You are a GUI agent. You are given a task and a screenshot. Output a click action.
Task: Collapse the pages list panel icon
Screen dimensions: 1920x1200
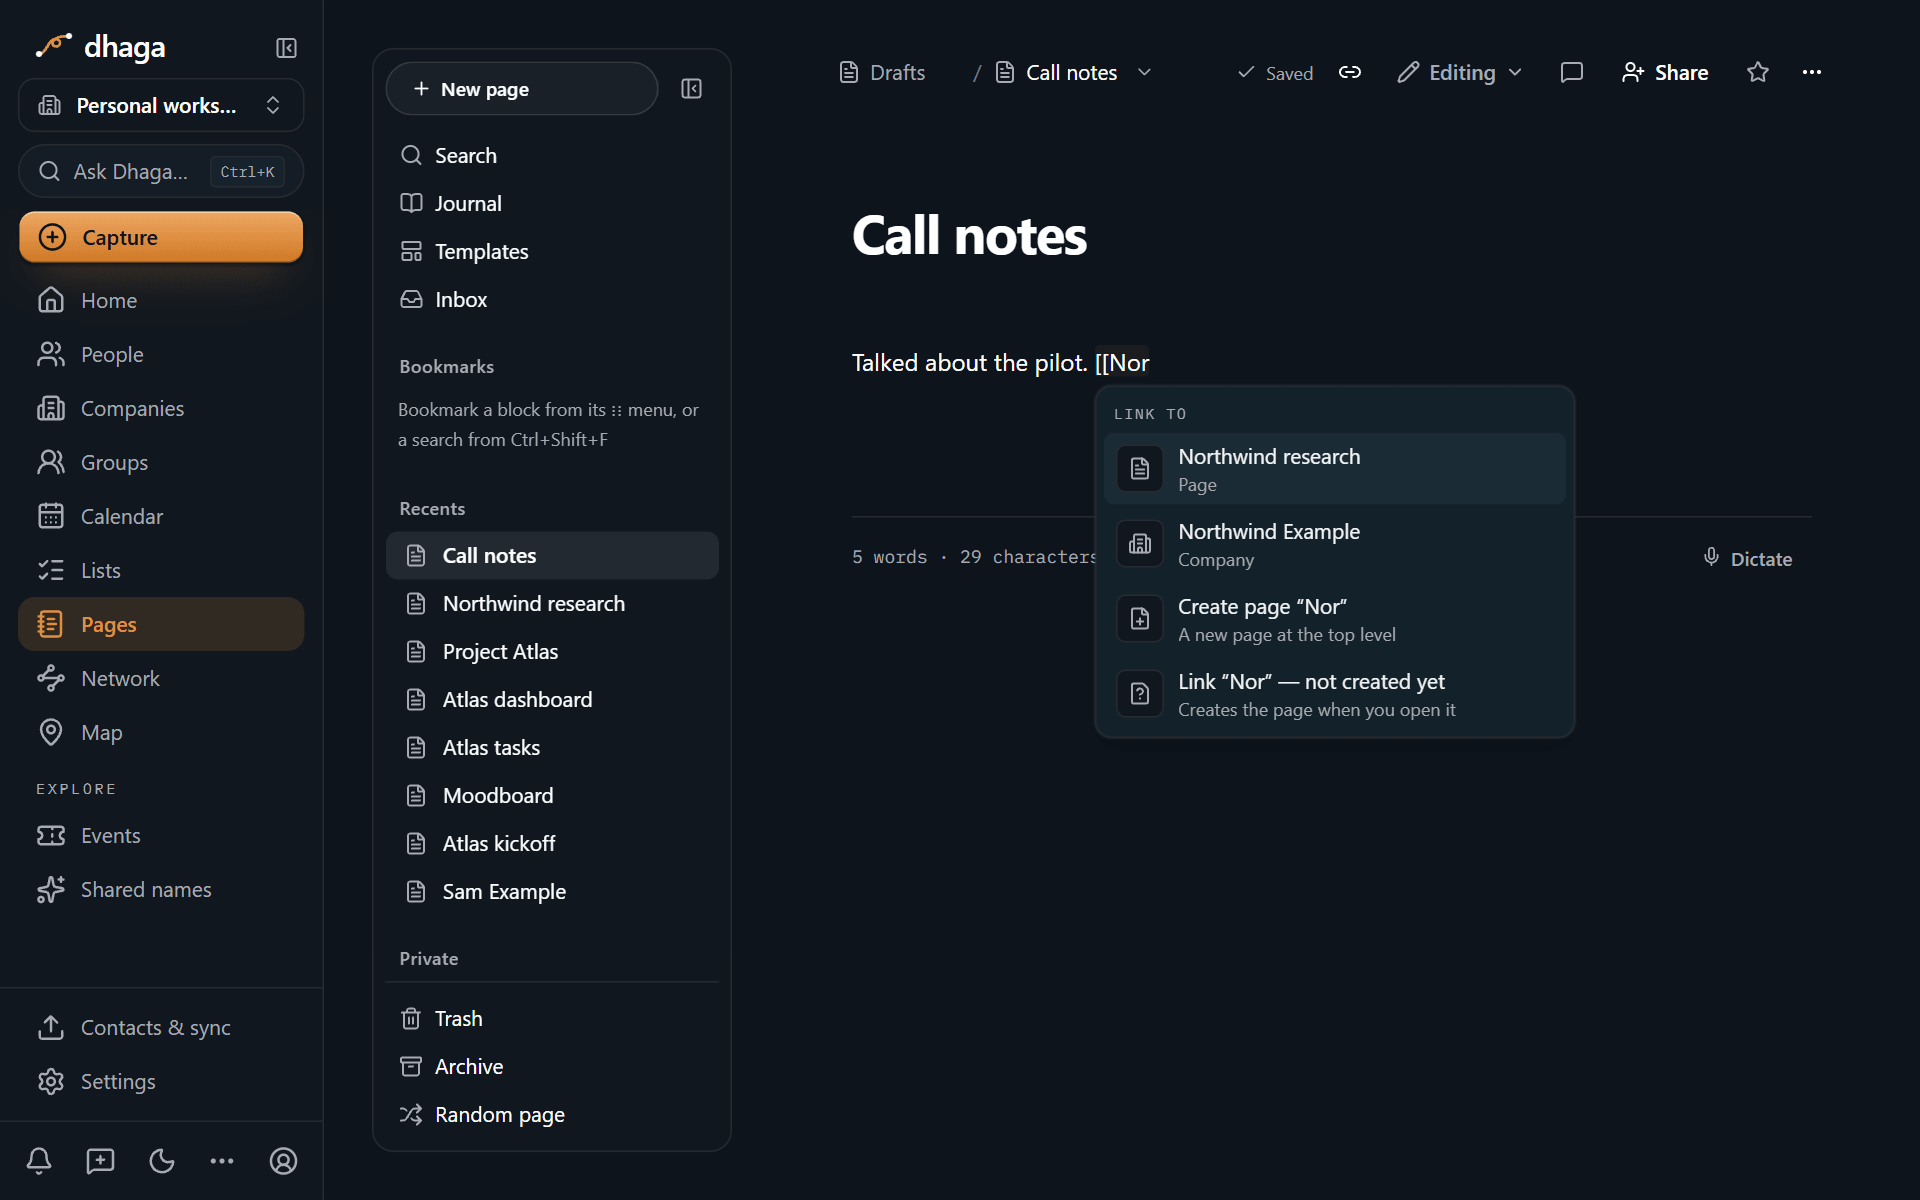click(x=691, y=89)
